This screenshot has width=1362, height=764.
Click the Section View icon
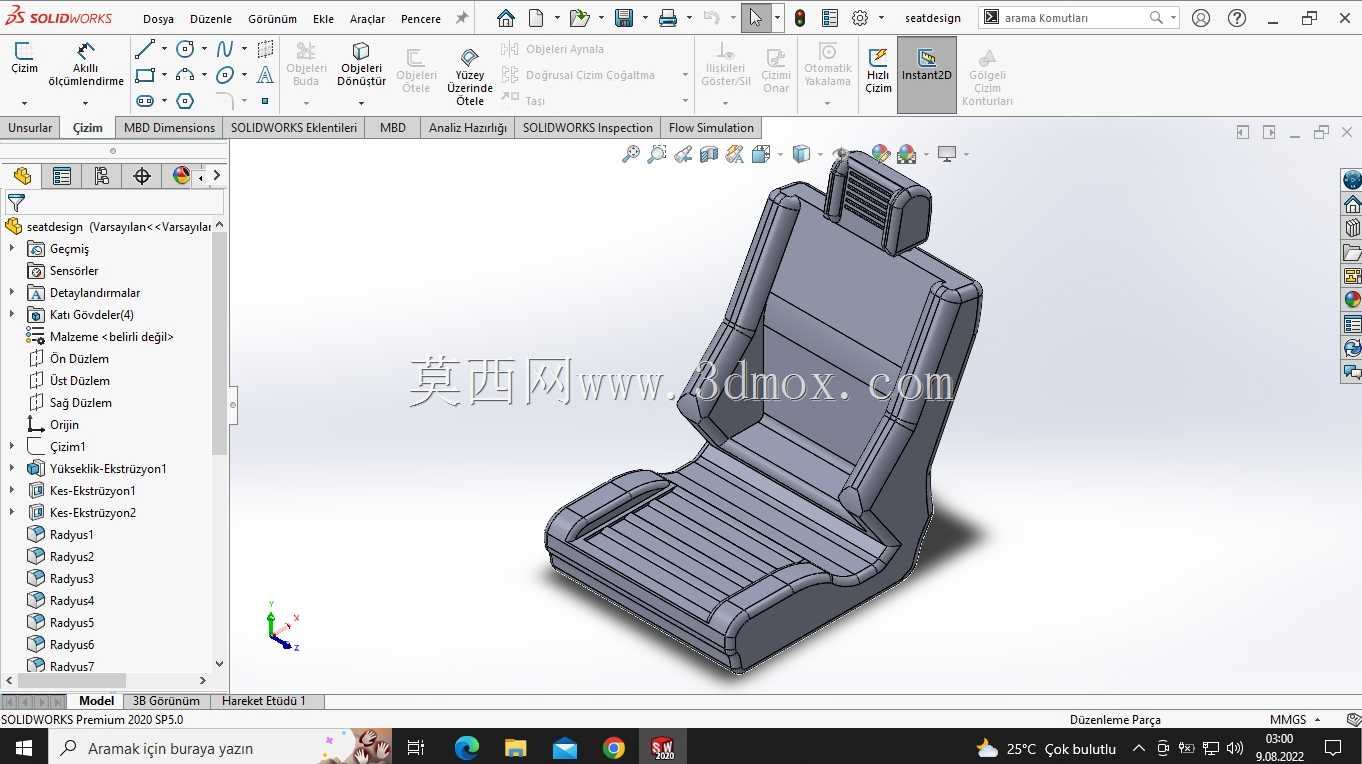pyautogui.click(x=709, y=154)
